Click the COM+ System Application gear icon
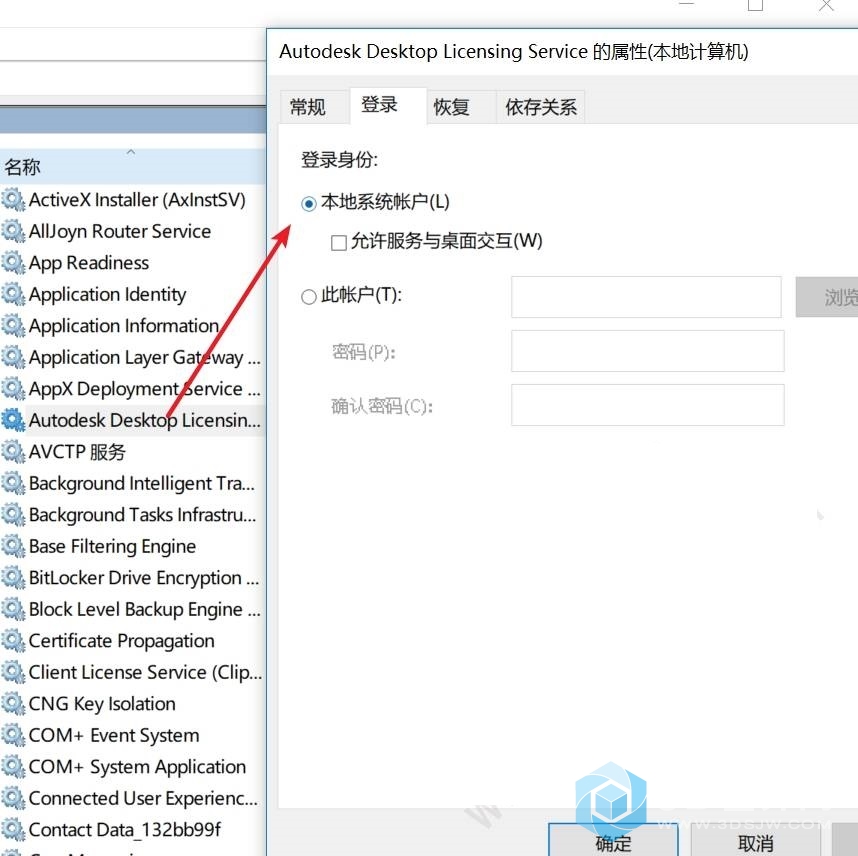Screen dimensions: 858x856 13,767
